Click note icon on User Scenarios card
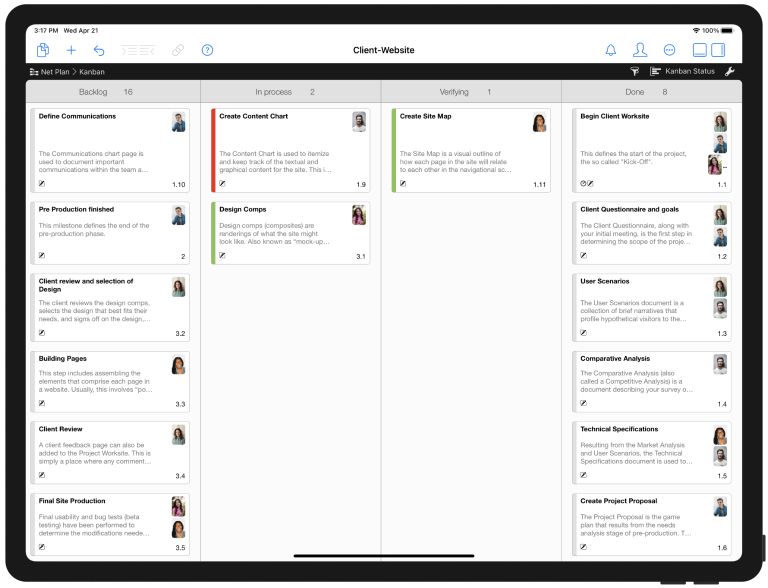This screenshot has height=588, width=768. 583,333
